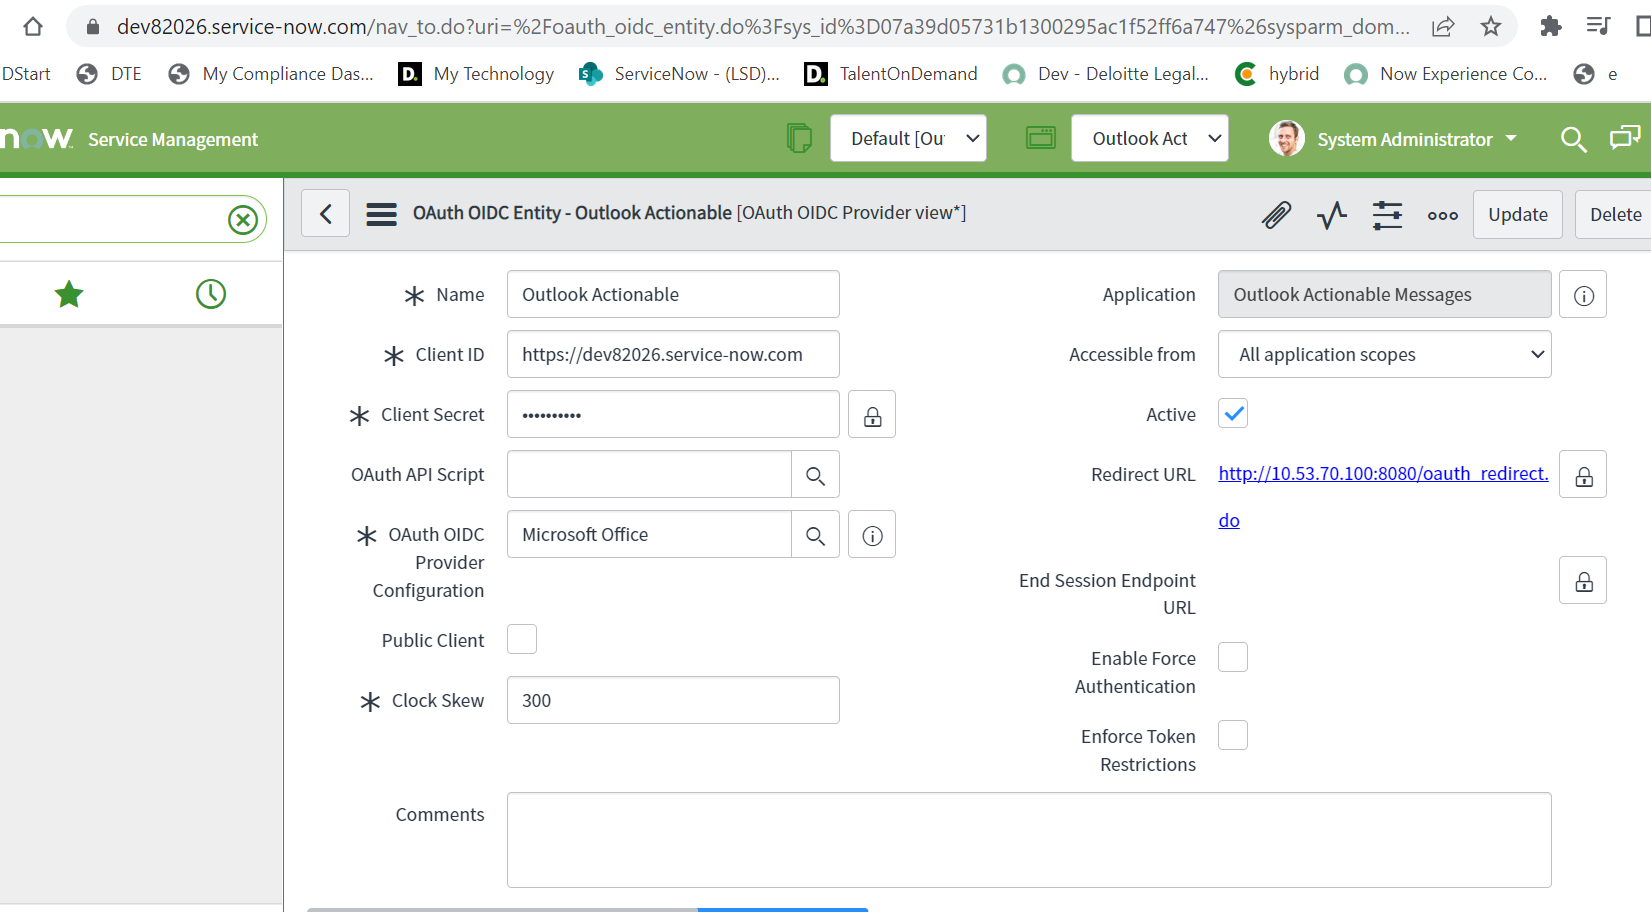Screen dimensions: 1651x912
Task: Open My Technology bookmark
Action: pos(476,74)
